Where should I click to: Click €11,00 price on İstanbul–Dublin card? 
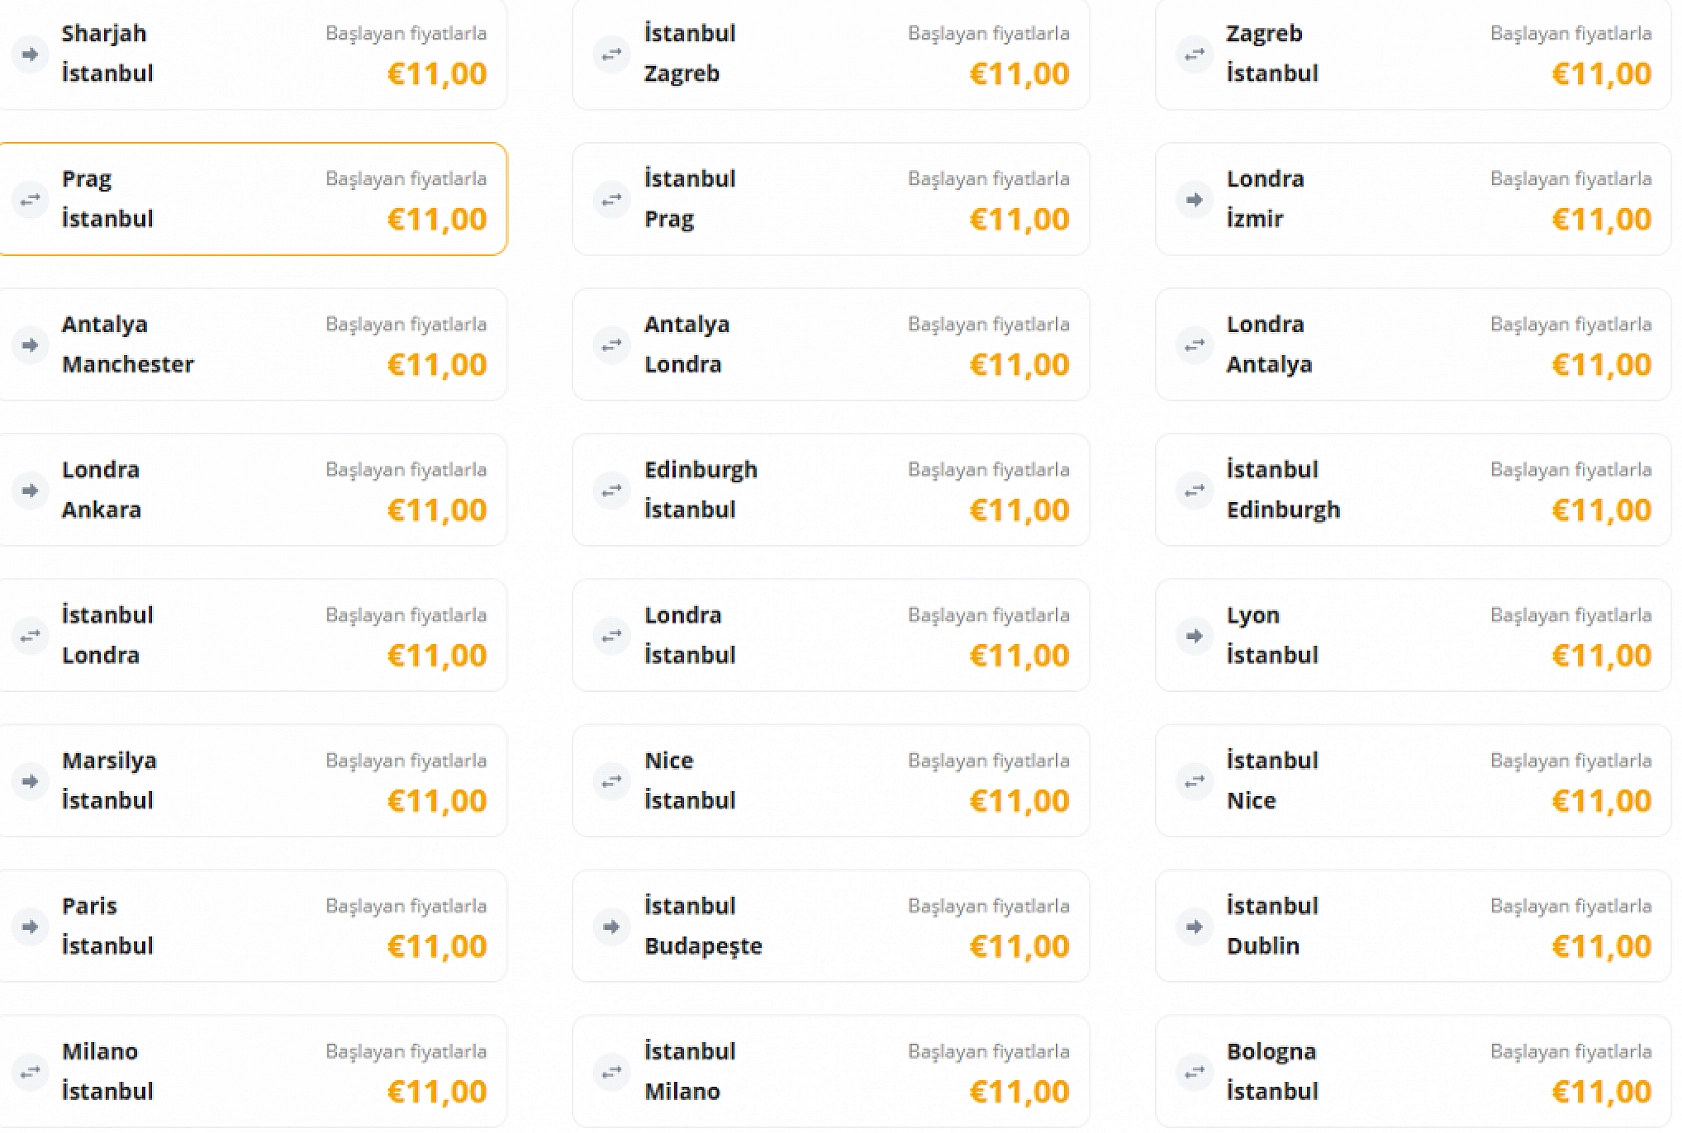coord(1601,946)
